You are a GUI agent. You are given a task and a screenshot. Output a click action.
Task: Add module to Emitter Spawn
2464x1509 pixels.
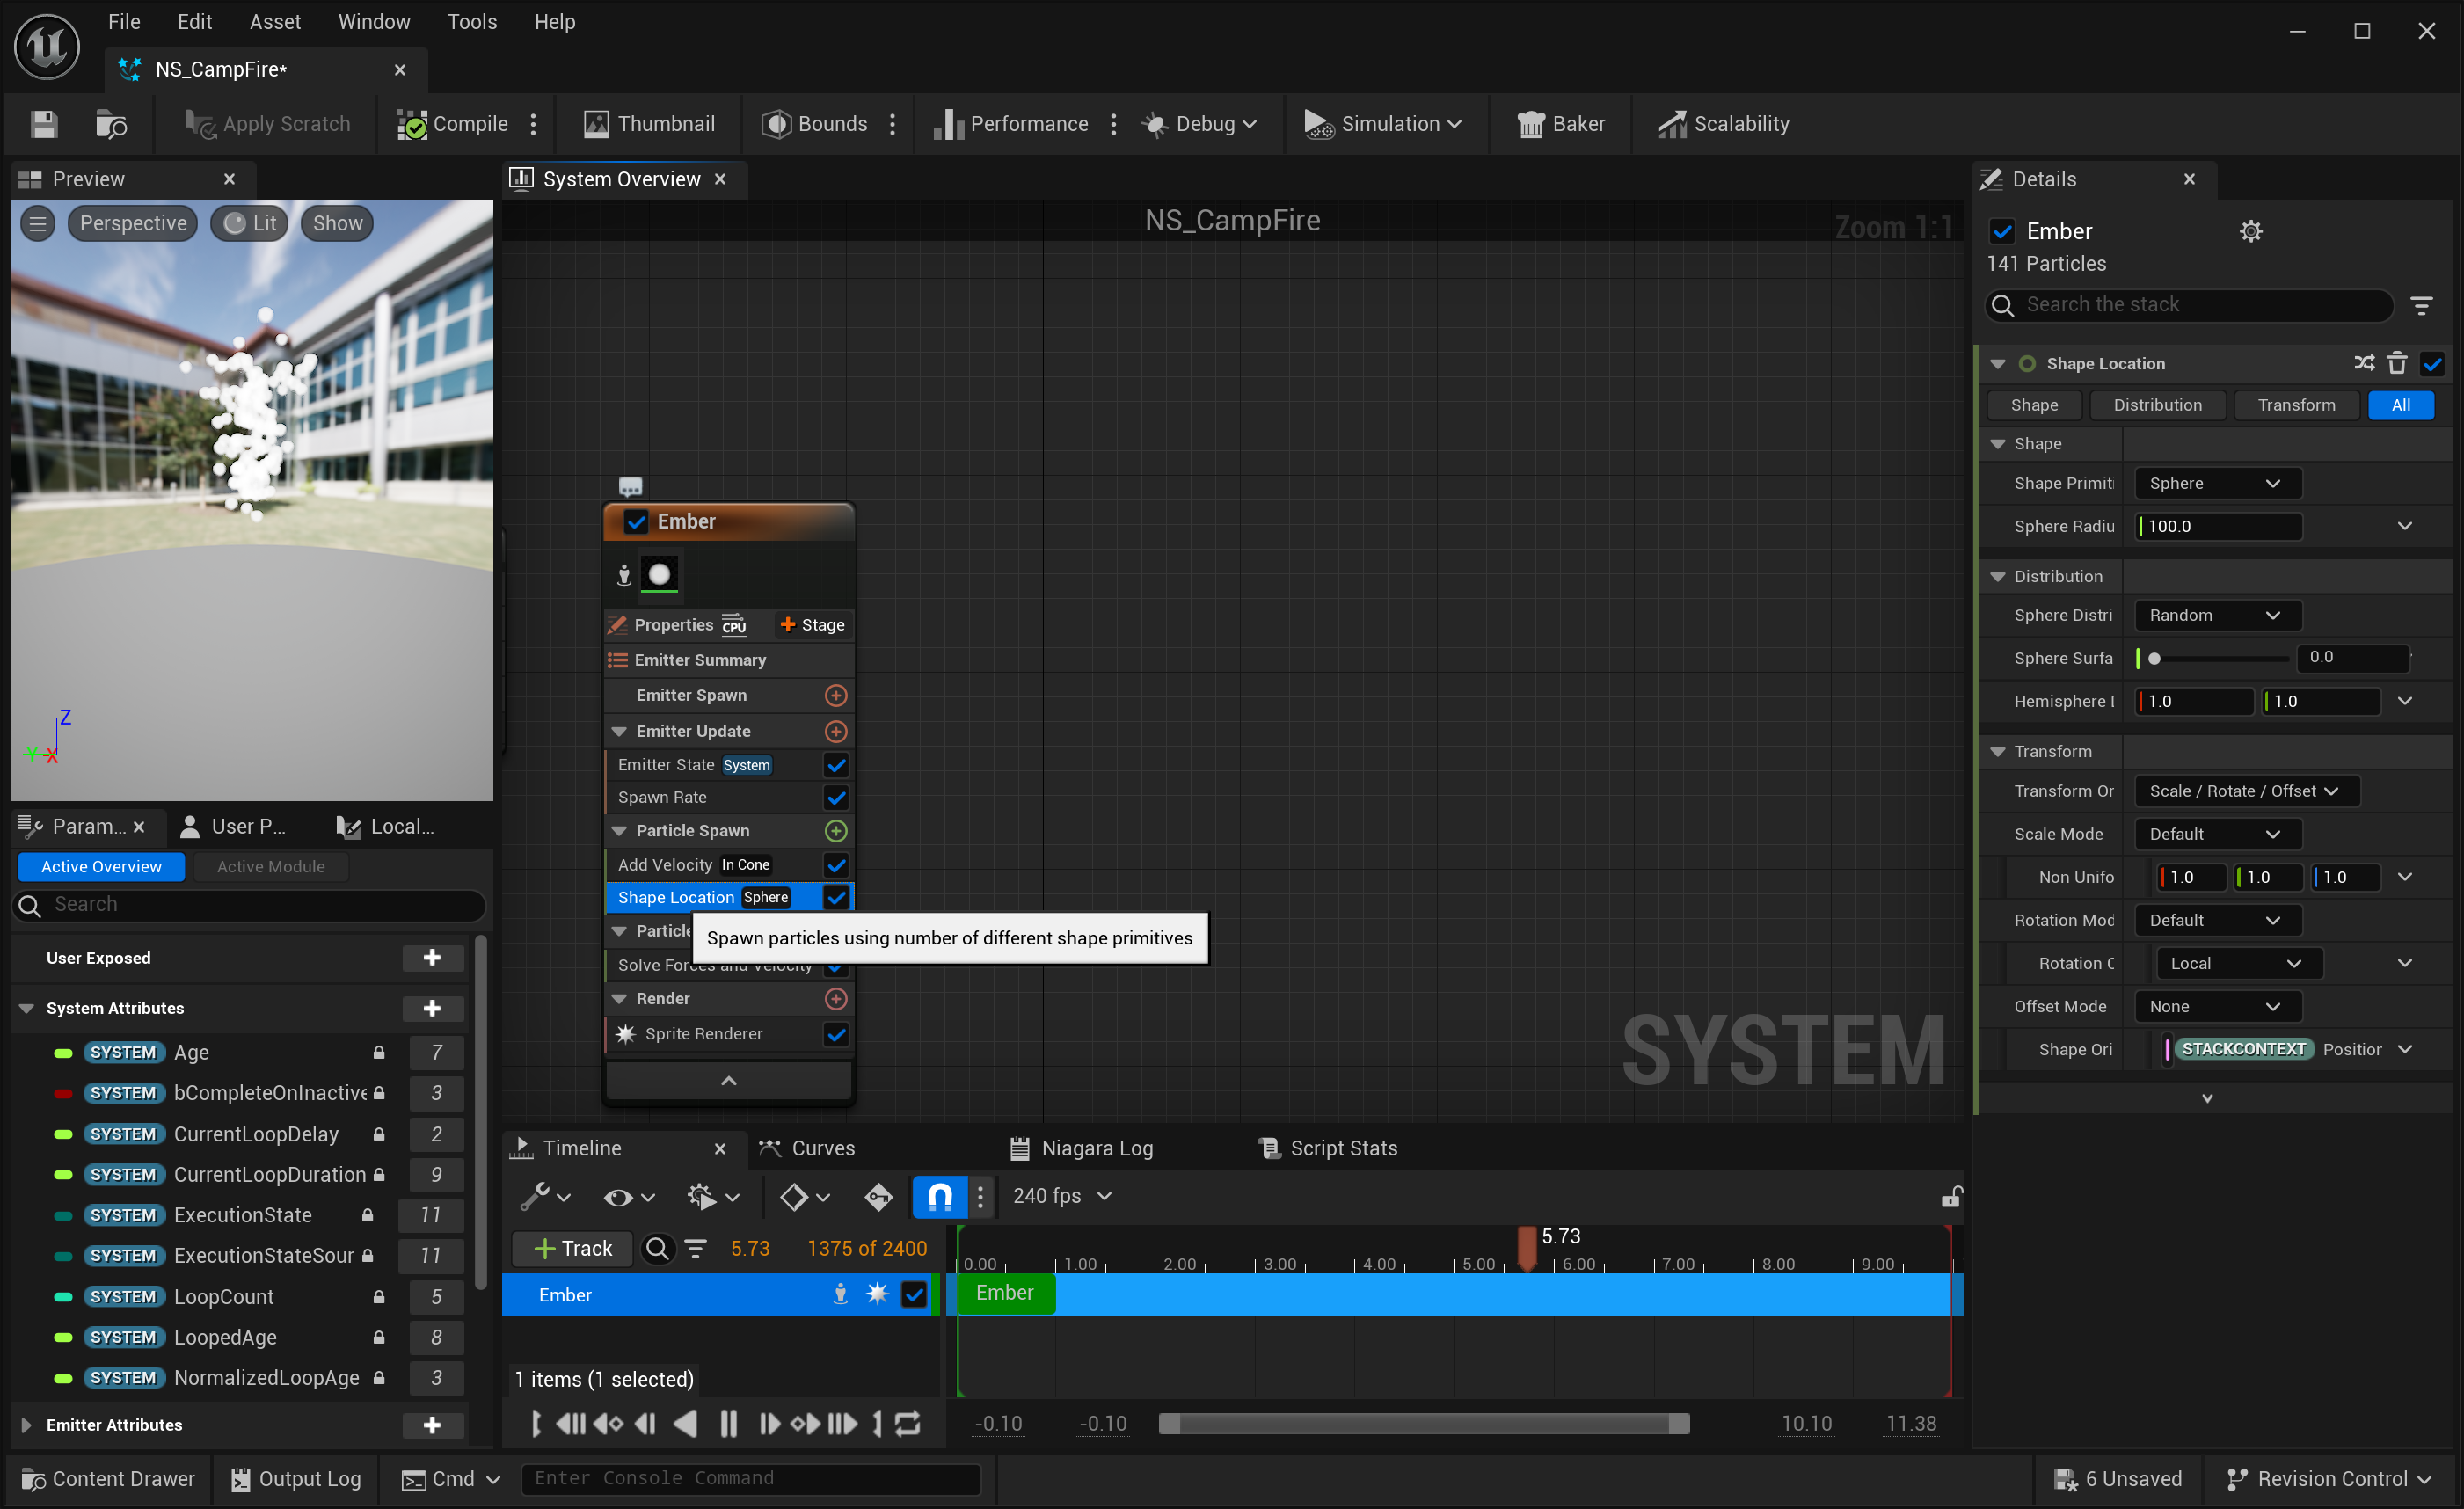tap(836, 695)
